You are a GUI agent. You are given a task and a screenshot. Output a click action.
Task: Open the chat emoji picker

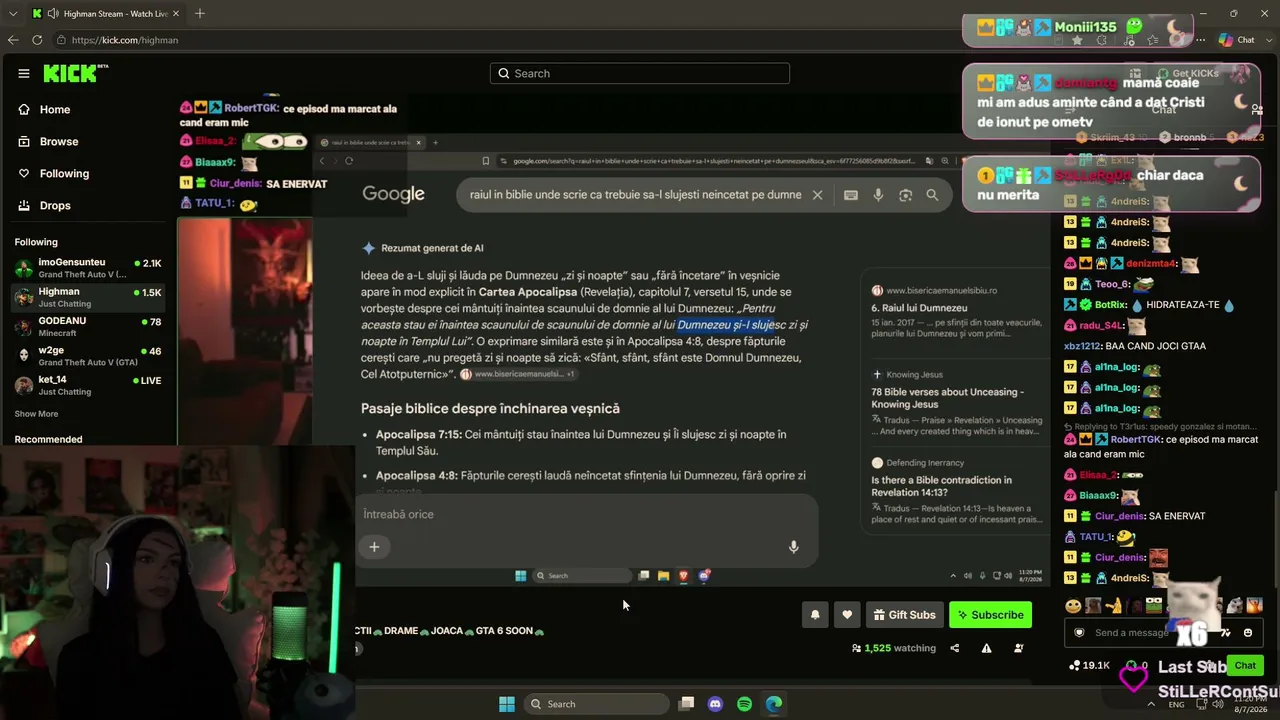[x=1248, y=632]
